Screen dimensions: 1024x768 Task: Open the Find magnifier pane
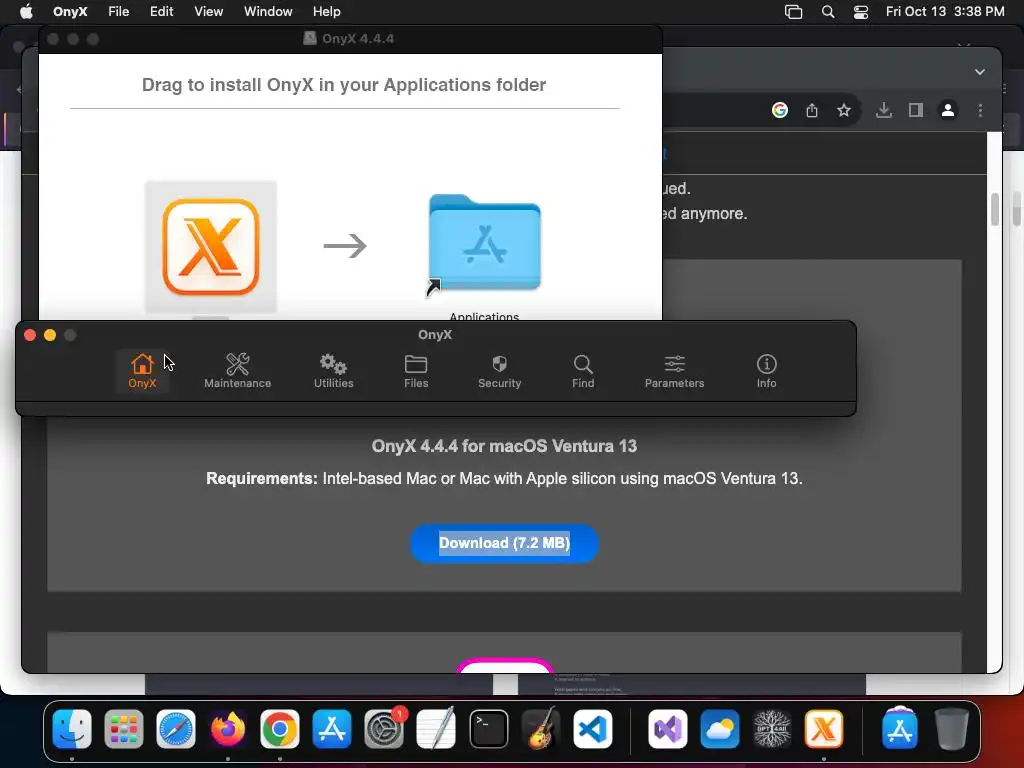point(583,371)
